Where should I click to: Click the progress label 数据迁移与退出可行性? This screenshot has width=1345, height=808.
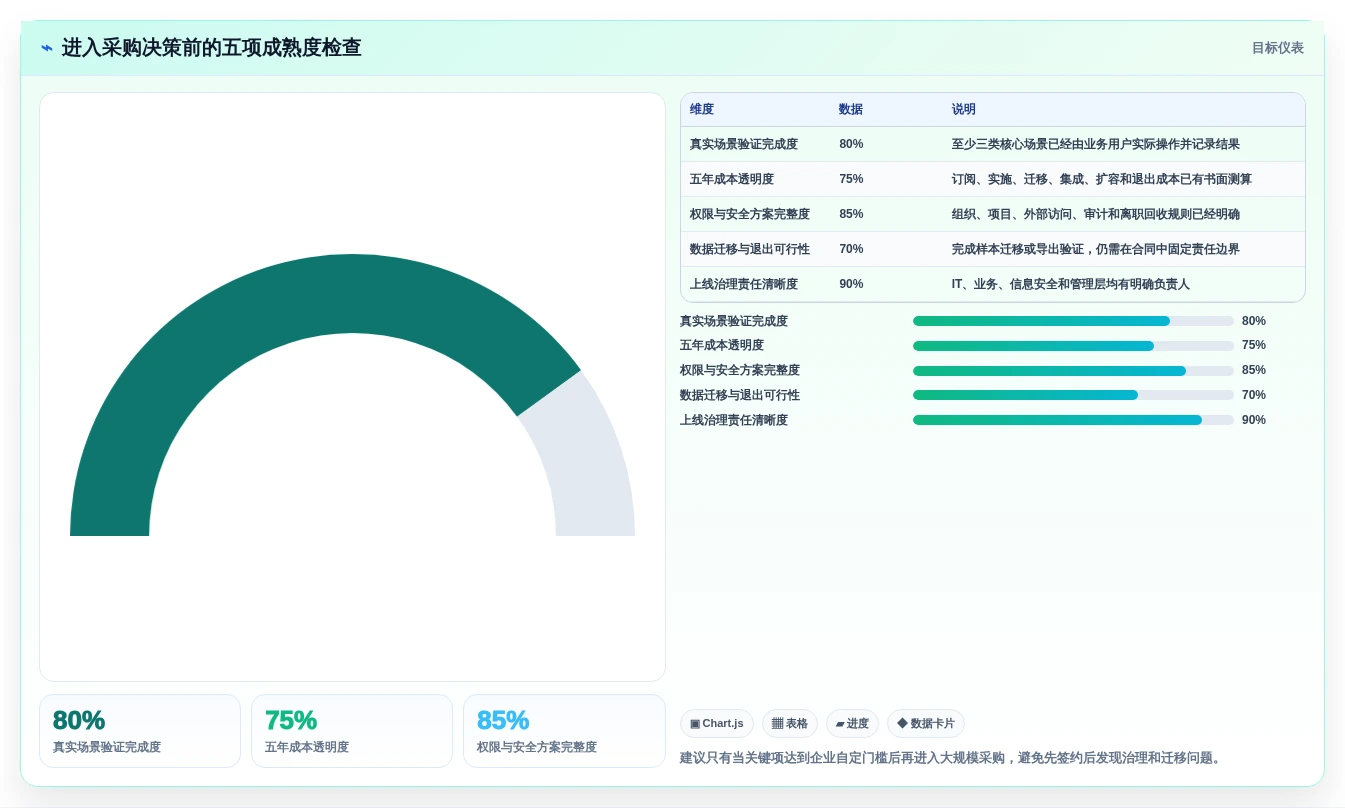coord(740,395)
